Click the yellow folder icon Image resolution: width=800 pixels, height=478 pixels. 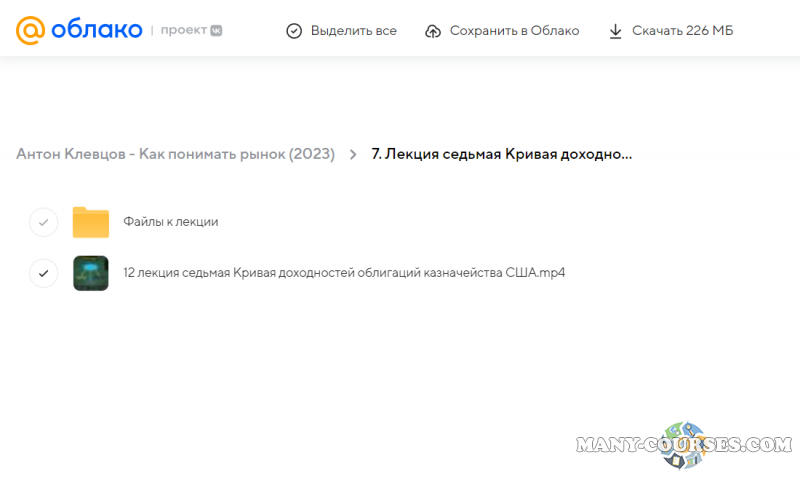click(91, 222)
